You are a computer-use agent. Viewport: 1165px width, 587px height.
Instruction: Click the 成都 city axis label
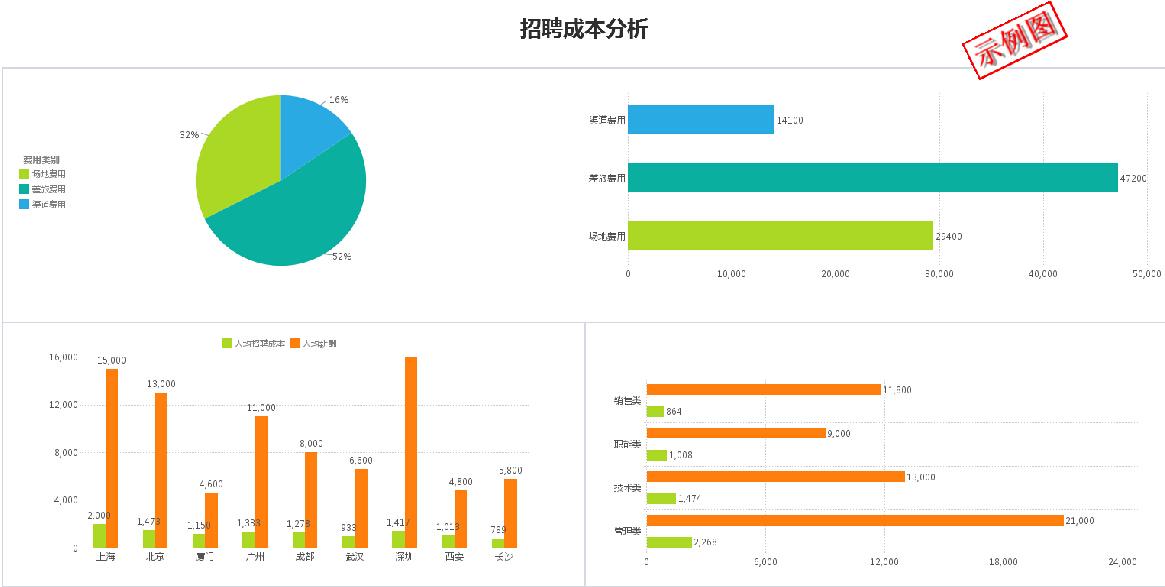pyautogui.click(x=305, y=557)
